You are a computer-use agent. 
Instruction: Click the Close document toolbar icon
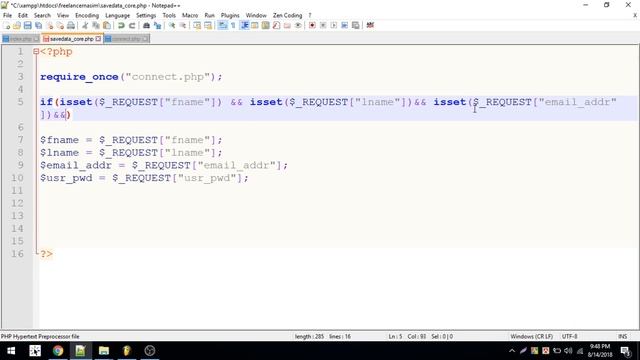click(x=49, y=25)
